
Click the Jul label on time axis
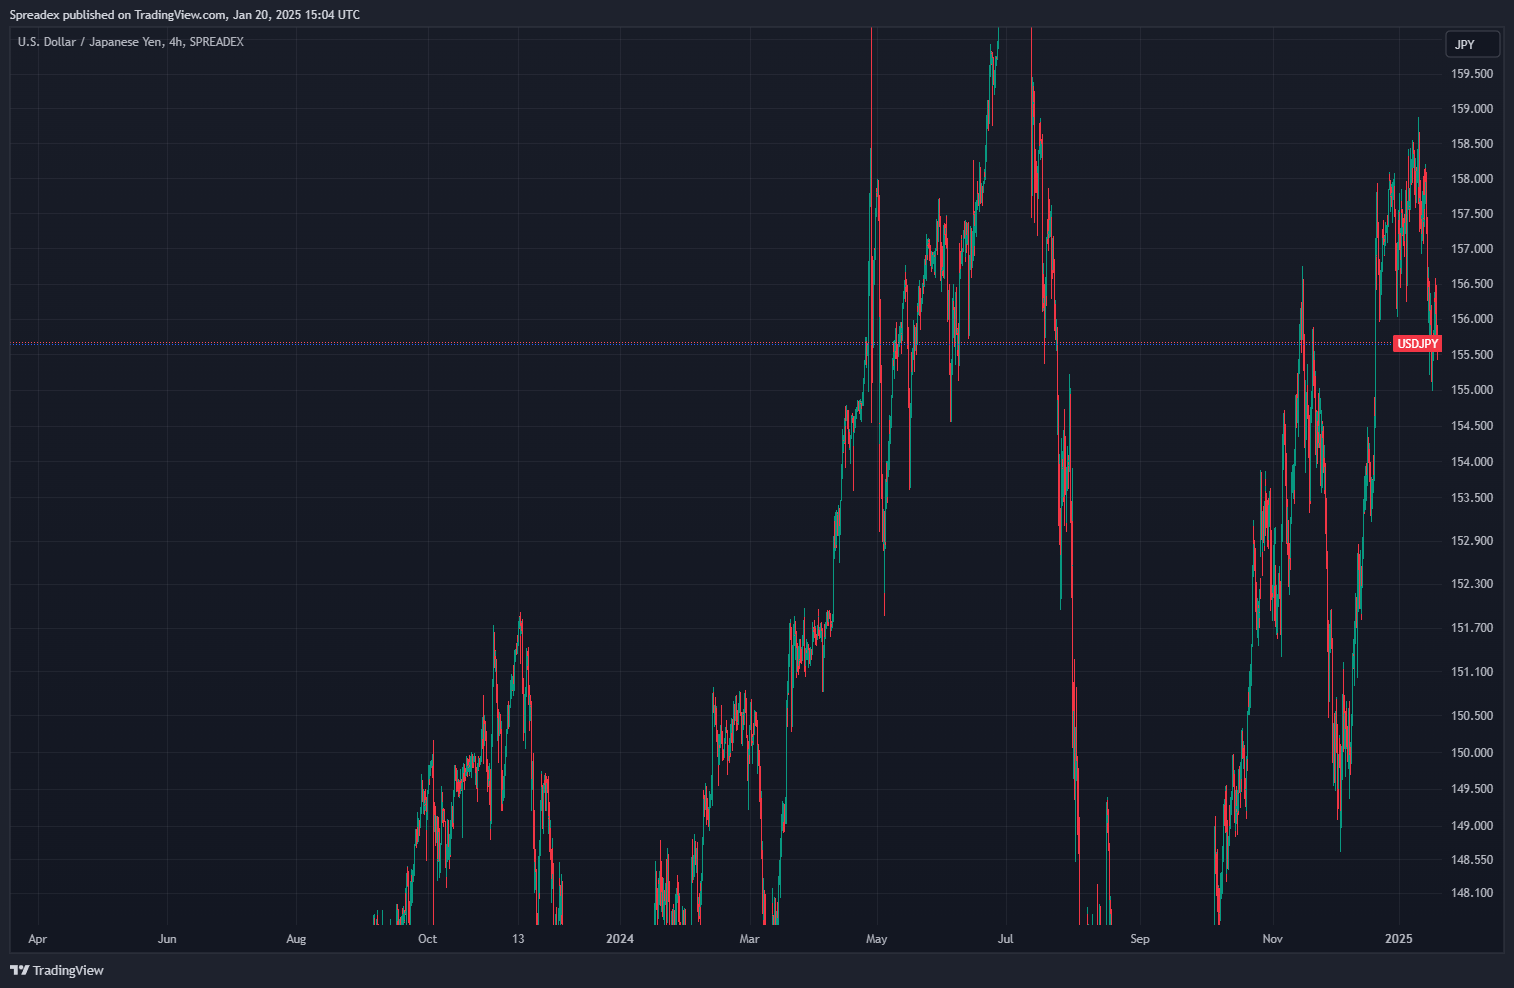pyautogui.click(x=1006, y=939)
